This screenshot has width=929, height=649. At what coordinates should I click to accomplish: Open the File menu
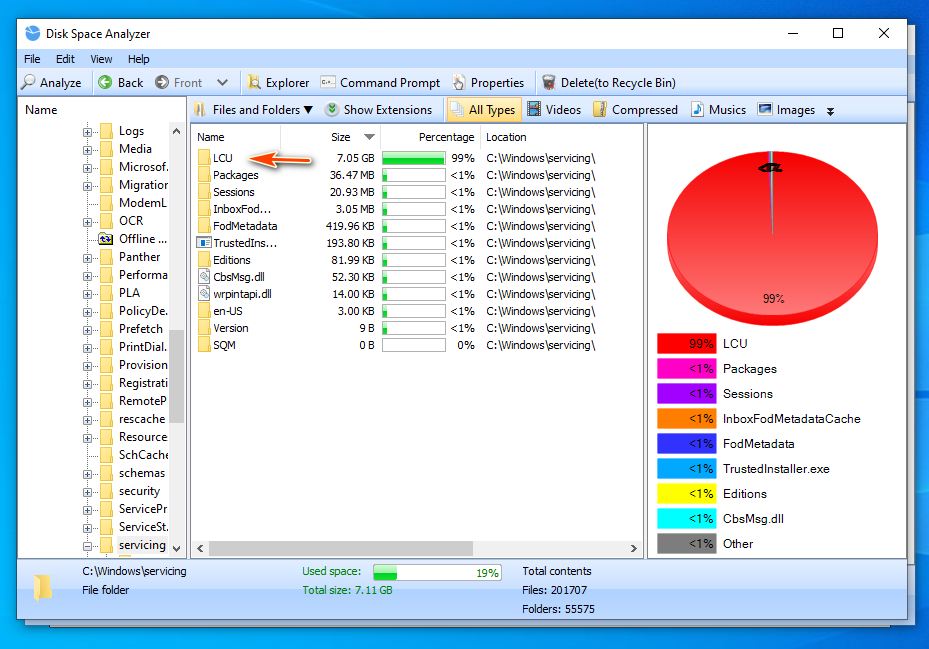pos(32,59)
